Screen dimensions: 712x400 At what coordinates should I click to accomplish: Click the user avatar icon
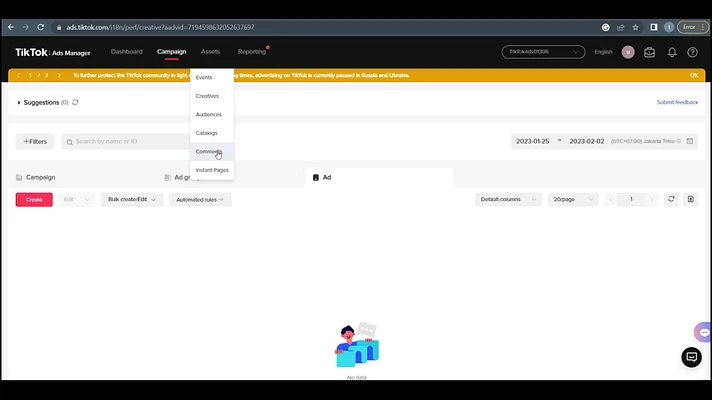628,52
